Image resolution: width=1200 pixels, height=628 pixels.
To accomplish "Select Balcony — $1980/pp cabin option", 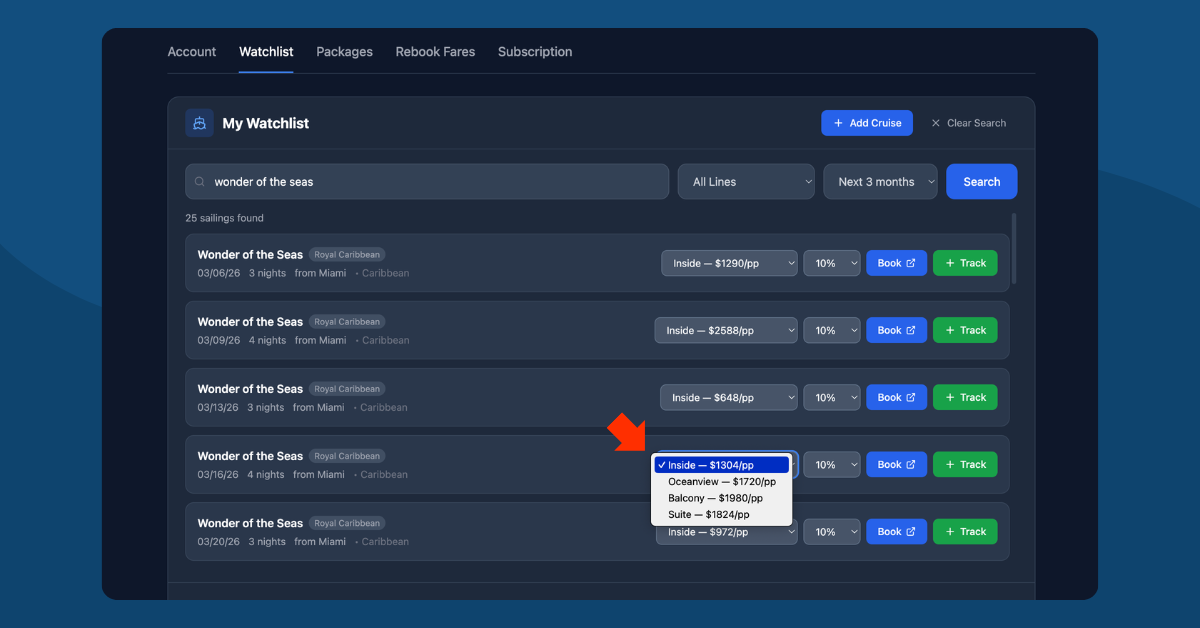I will point(715,498).
